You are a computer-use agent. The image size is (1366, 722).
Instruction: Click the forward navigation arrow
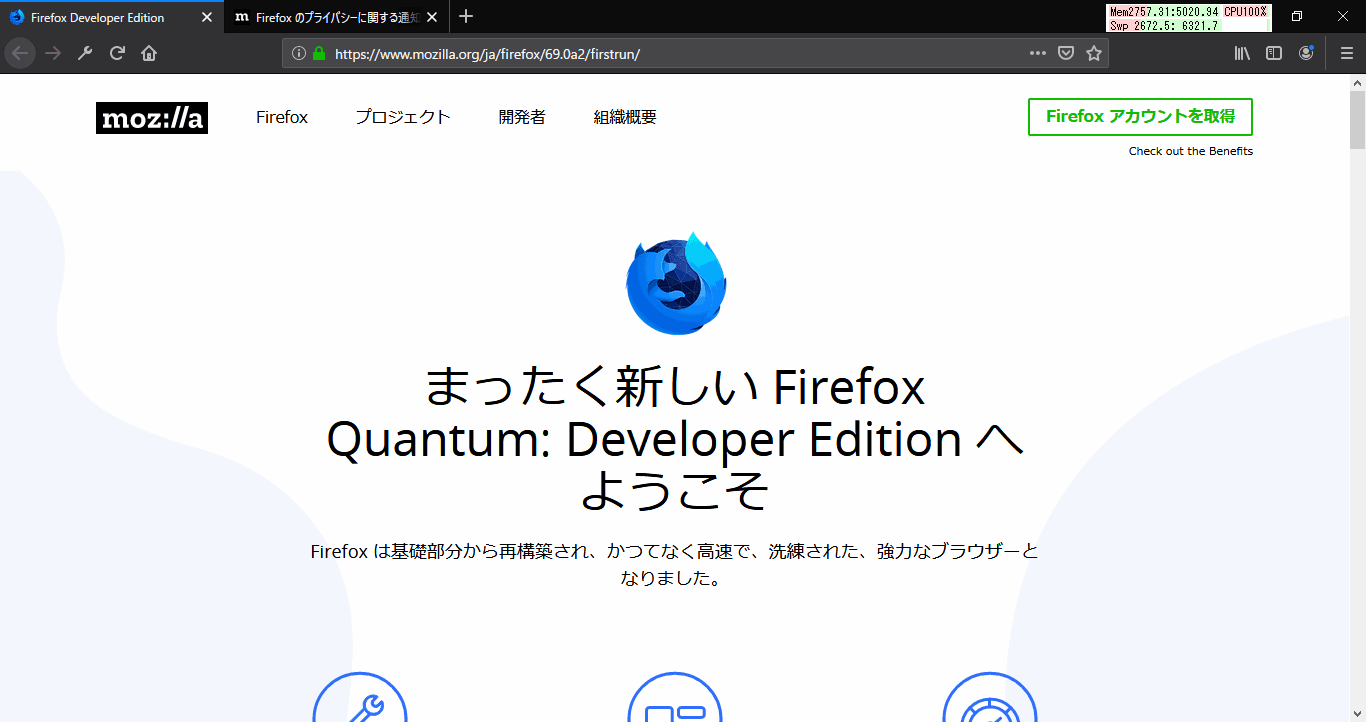coord(53,53)
